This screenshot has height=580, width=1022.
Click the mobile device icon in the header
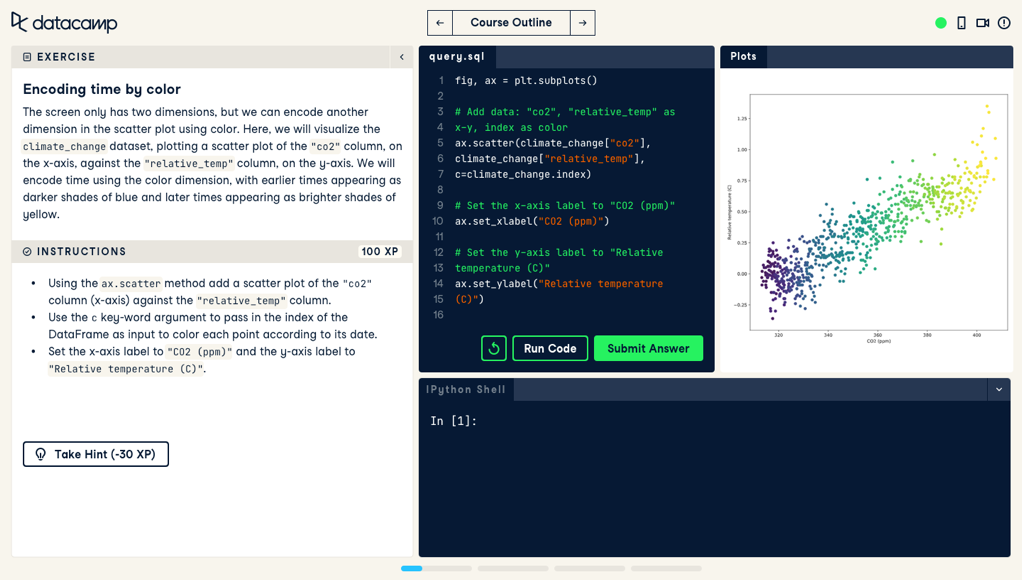(962, 22)
